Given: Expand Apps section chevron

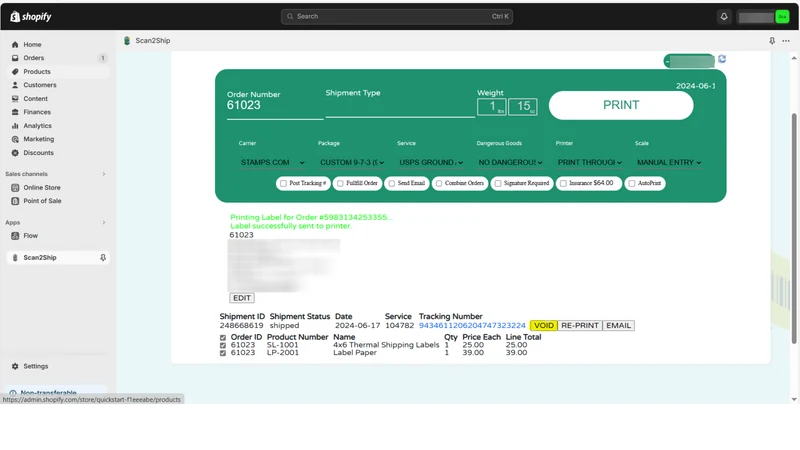Looking at the screenshot, I should pos(104,222).
